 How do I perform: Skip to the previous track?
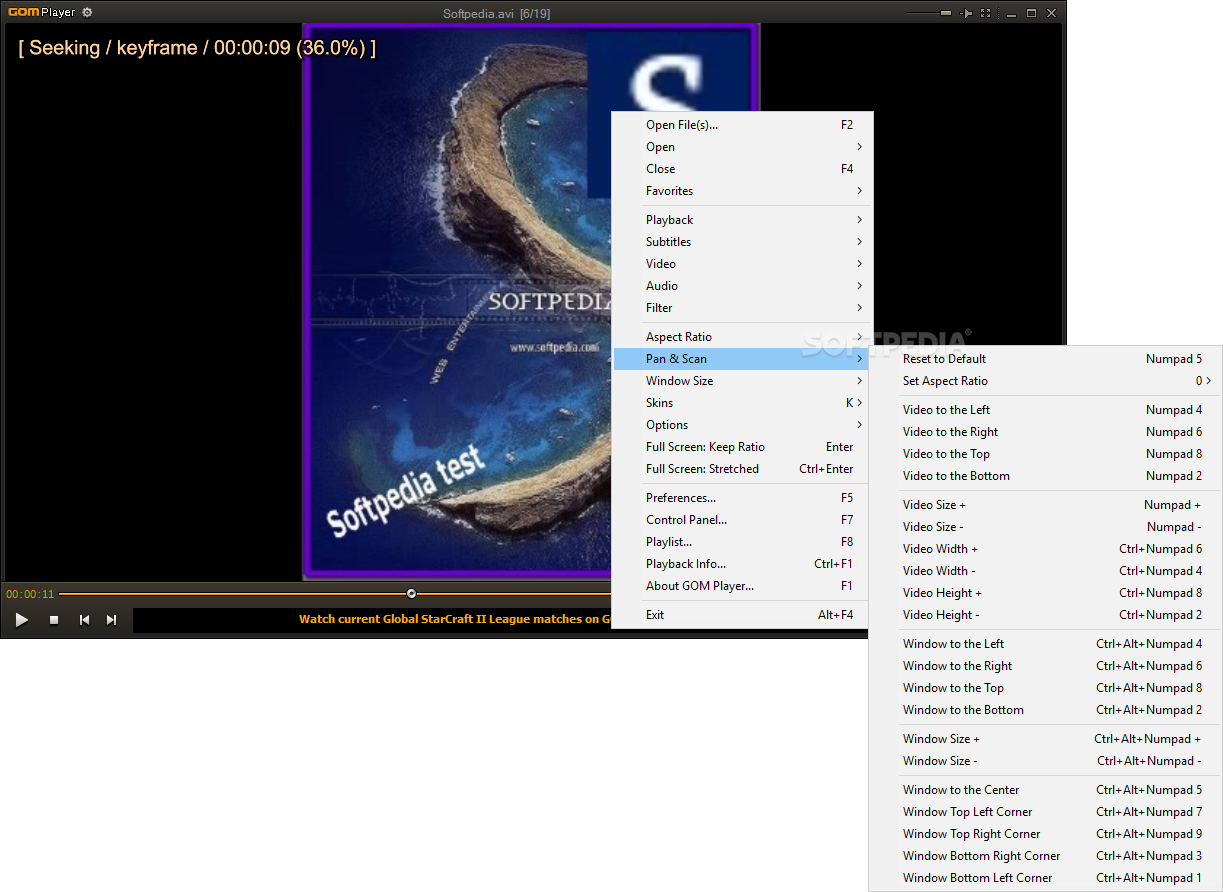click(x=84, y=620)
